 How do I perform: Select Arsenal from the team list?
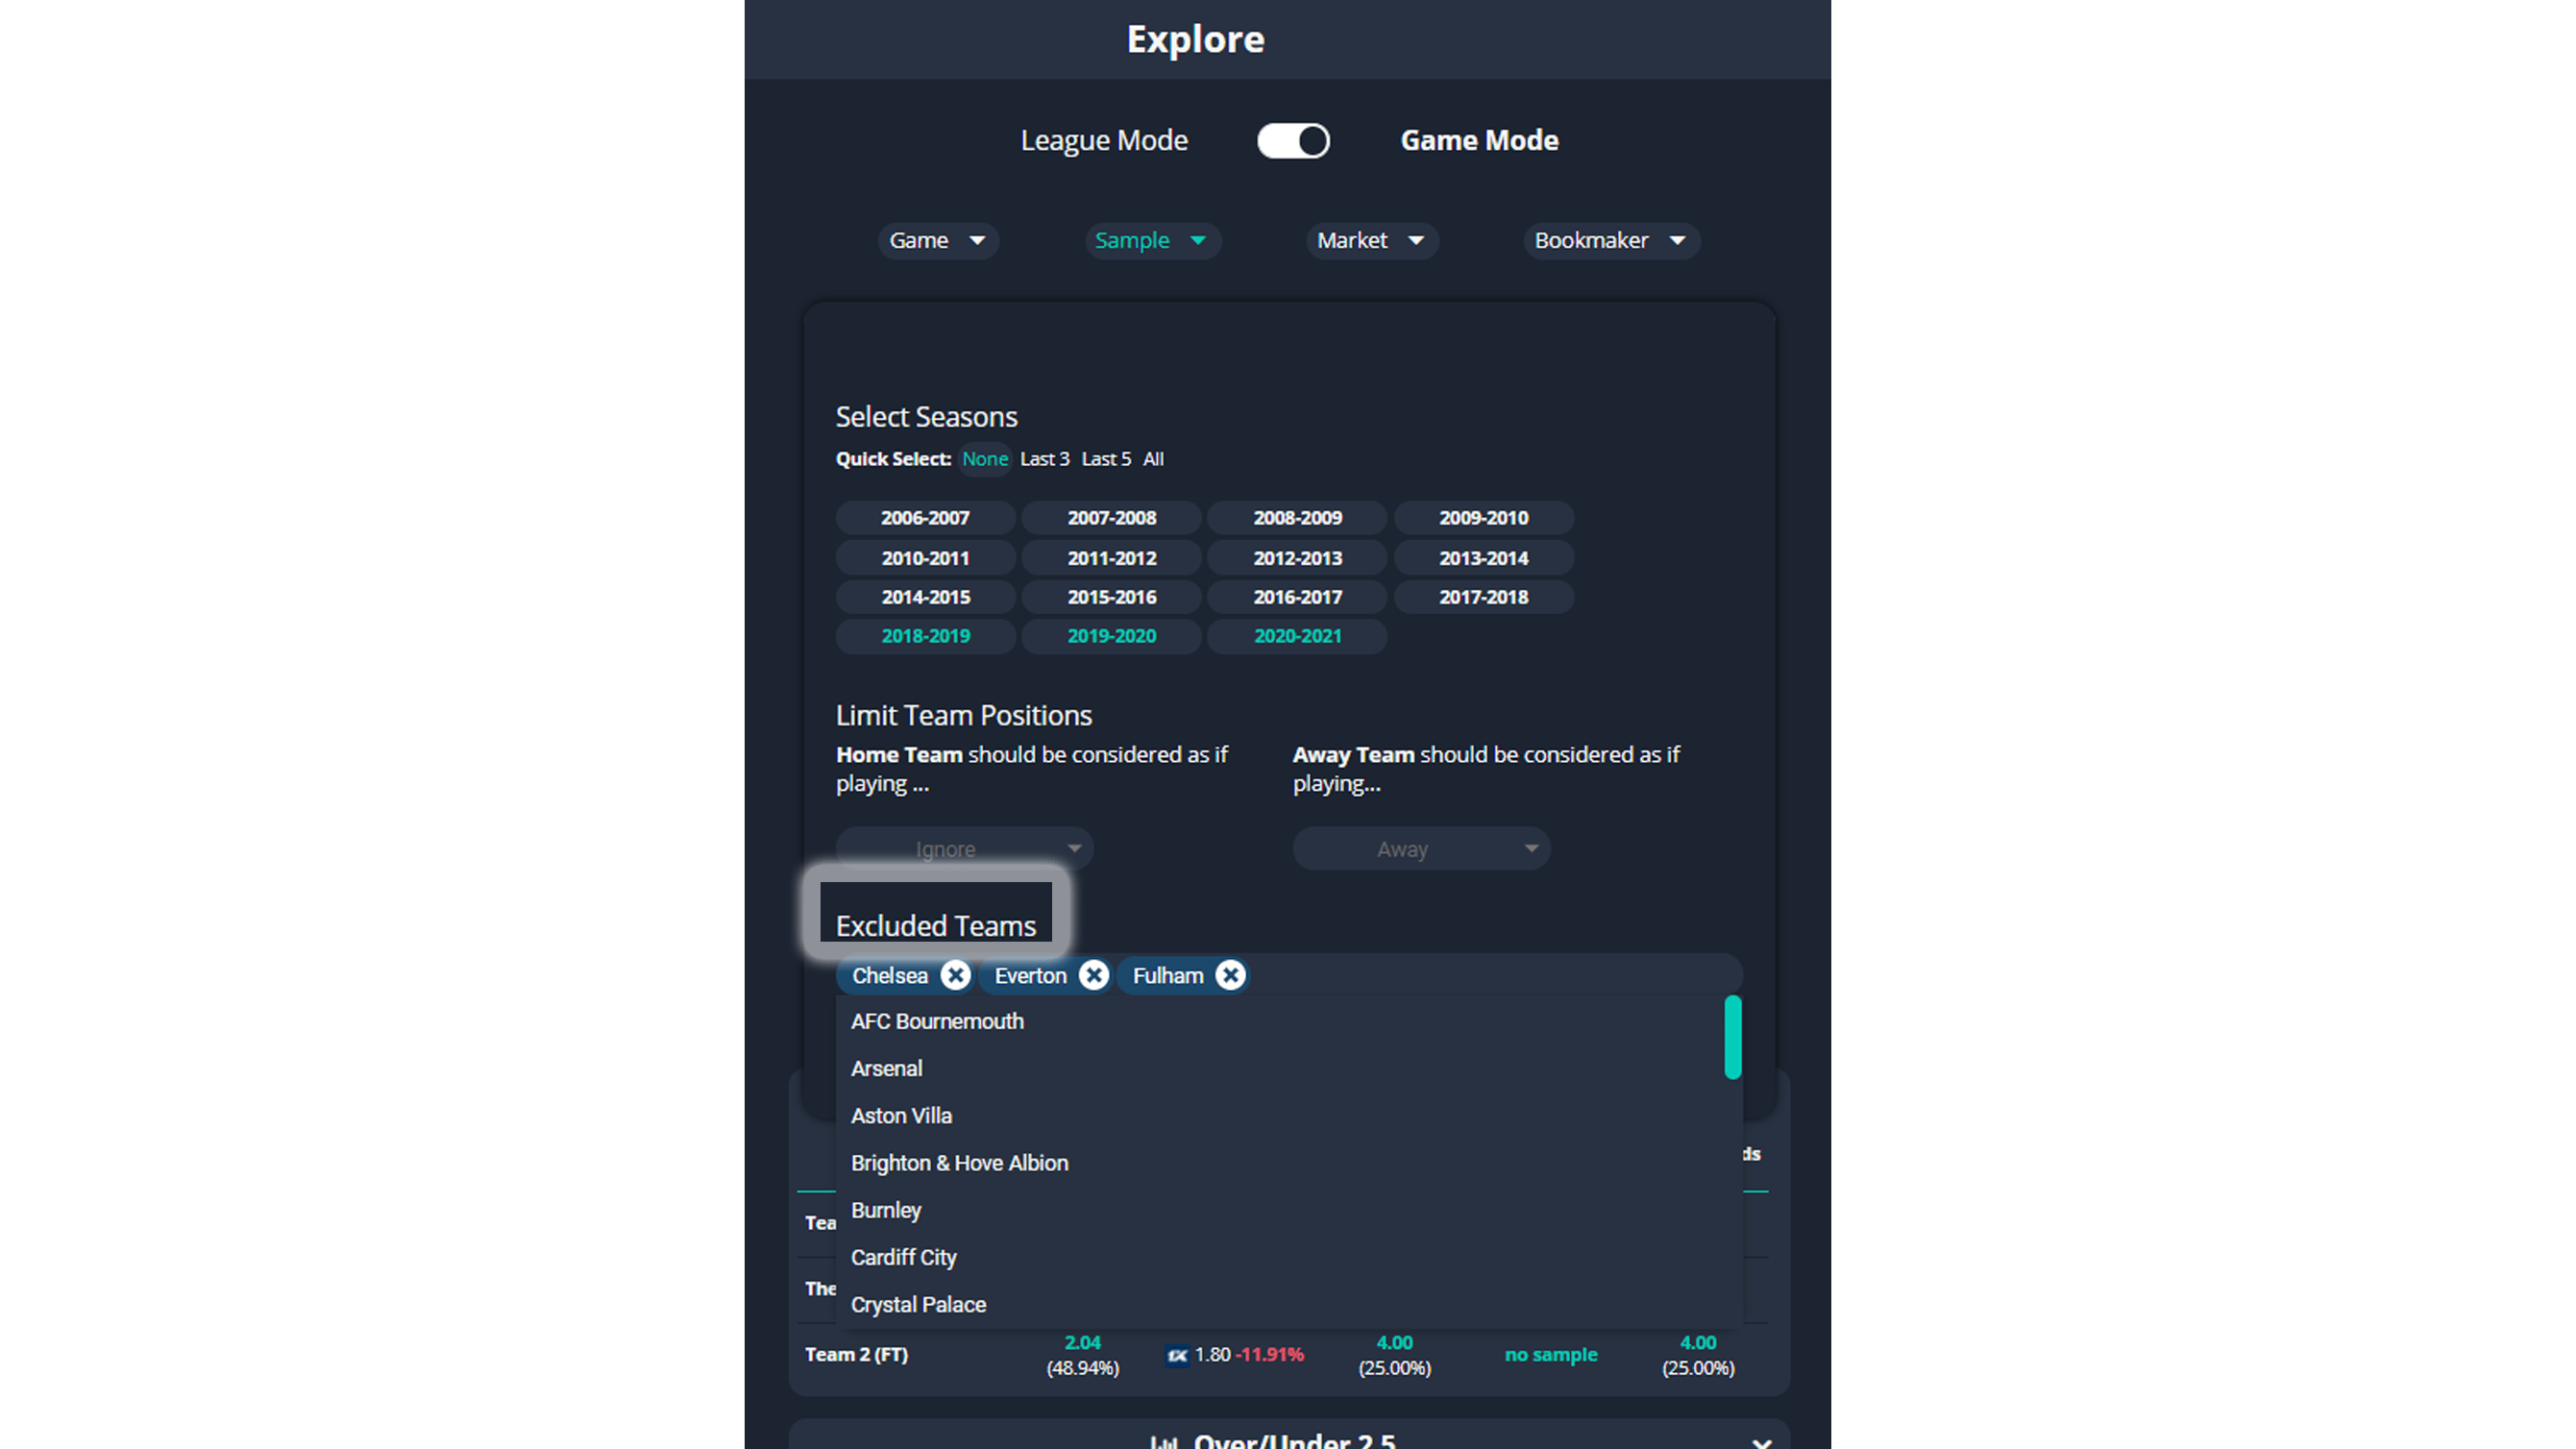coord(887,1068)
